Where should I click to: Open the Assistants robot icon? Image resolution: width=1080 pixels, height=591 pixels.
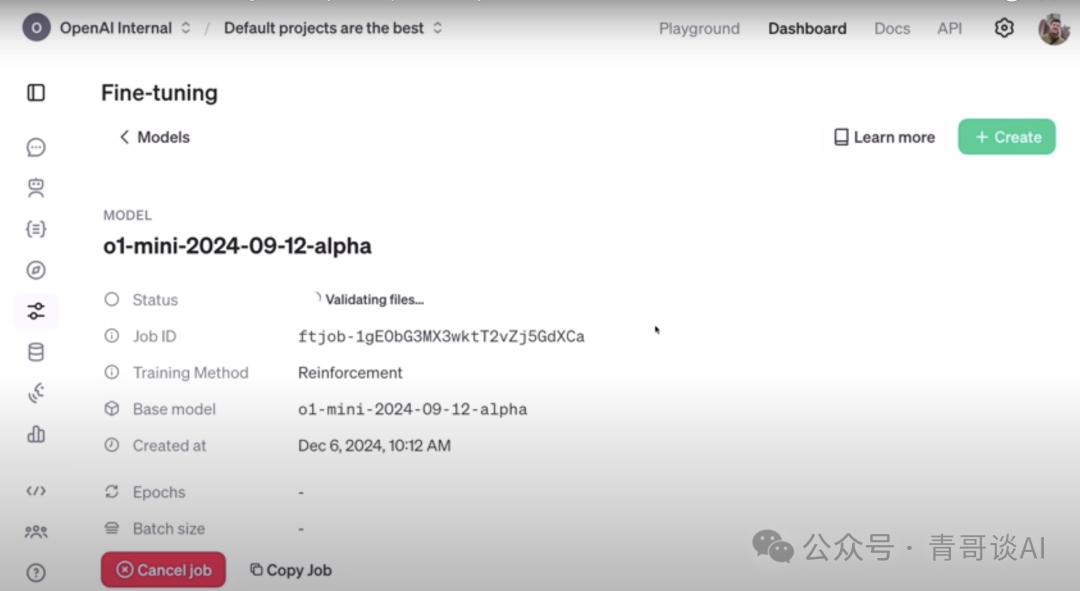pyautogui.click(x=36, y=188)
